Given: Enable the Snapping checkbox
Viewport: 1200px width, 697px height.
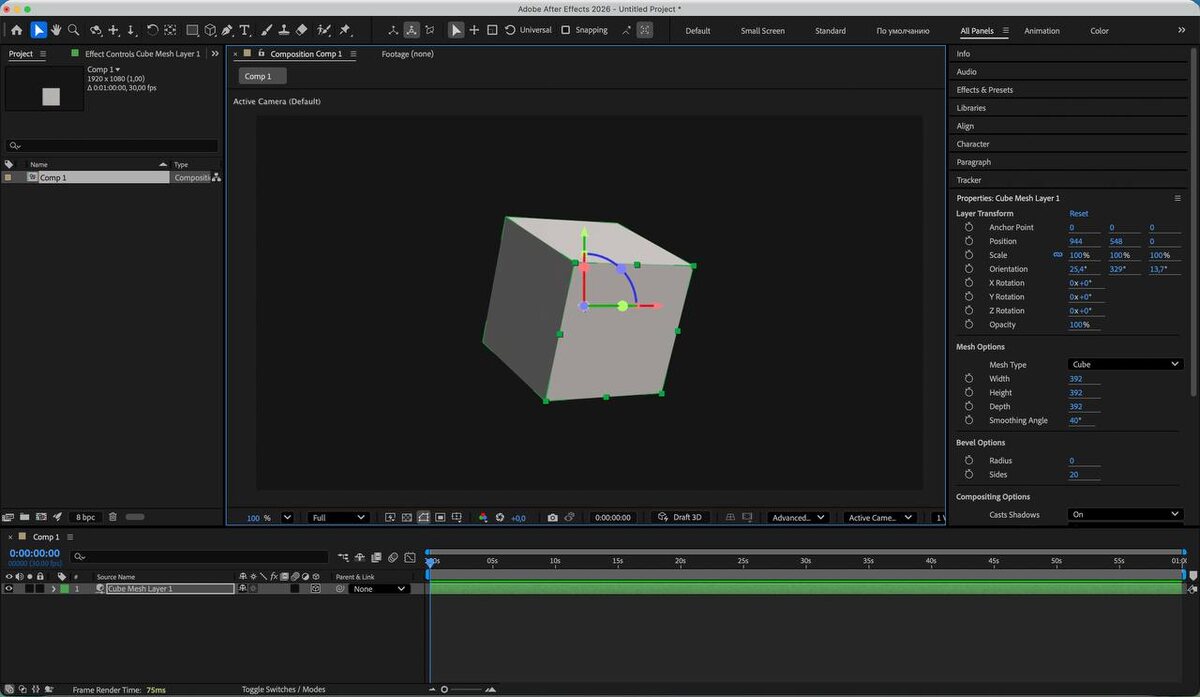Looking at the screenshot, I should [x=565, y=30].
